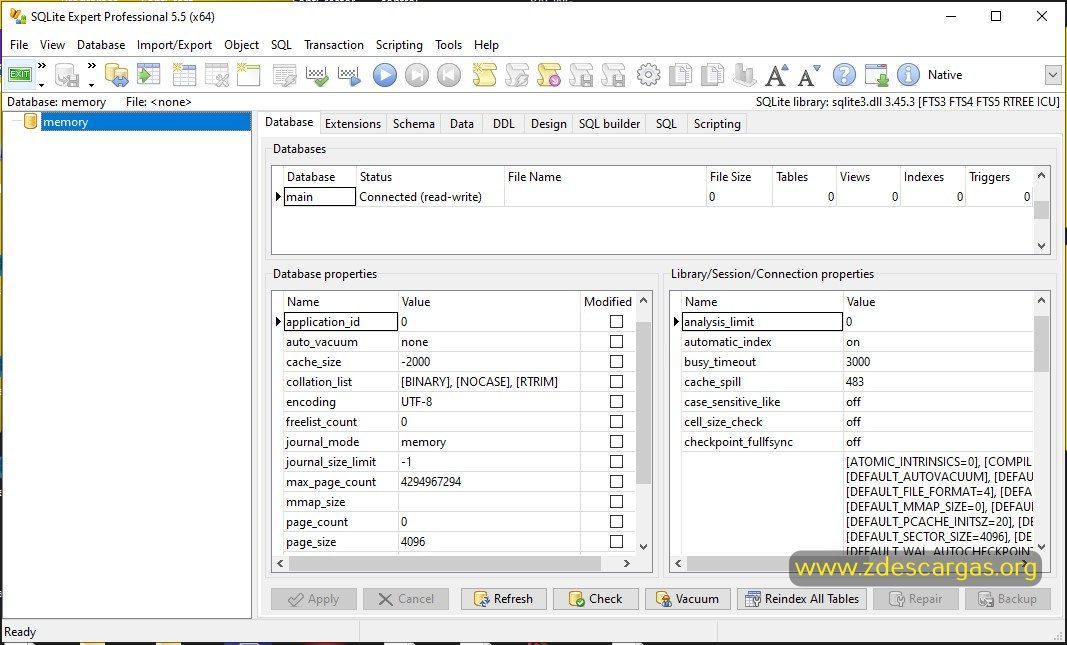Screen dimensions: 1067x645
Task: Click the import table icon with green arrow
Action: tap(148, 75)
